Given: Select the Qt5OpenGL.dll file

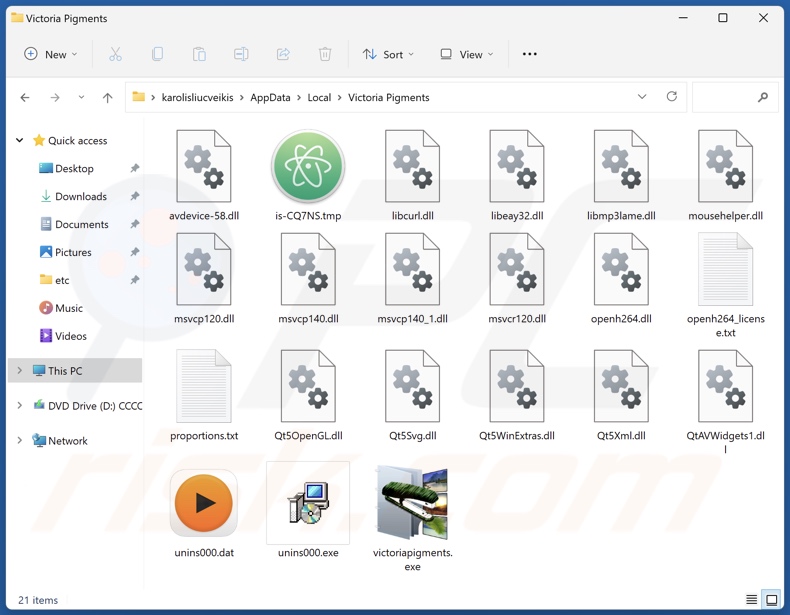Looking at the screenshot, I should tap(308, 396).
